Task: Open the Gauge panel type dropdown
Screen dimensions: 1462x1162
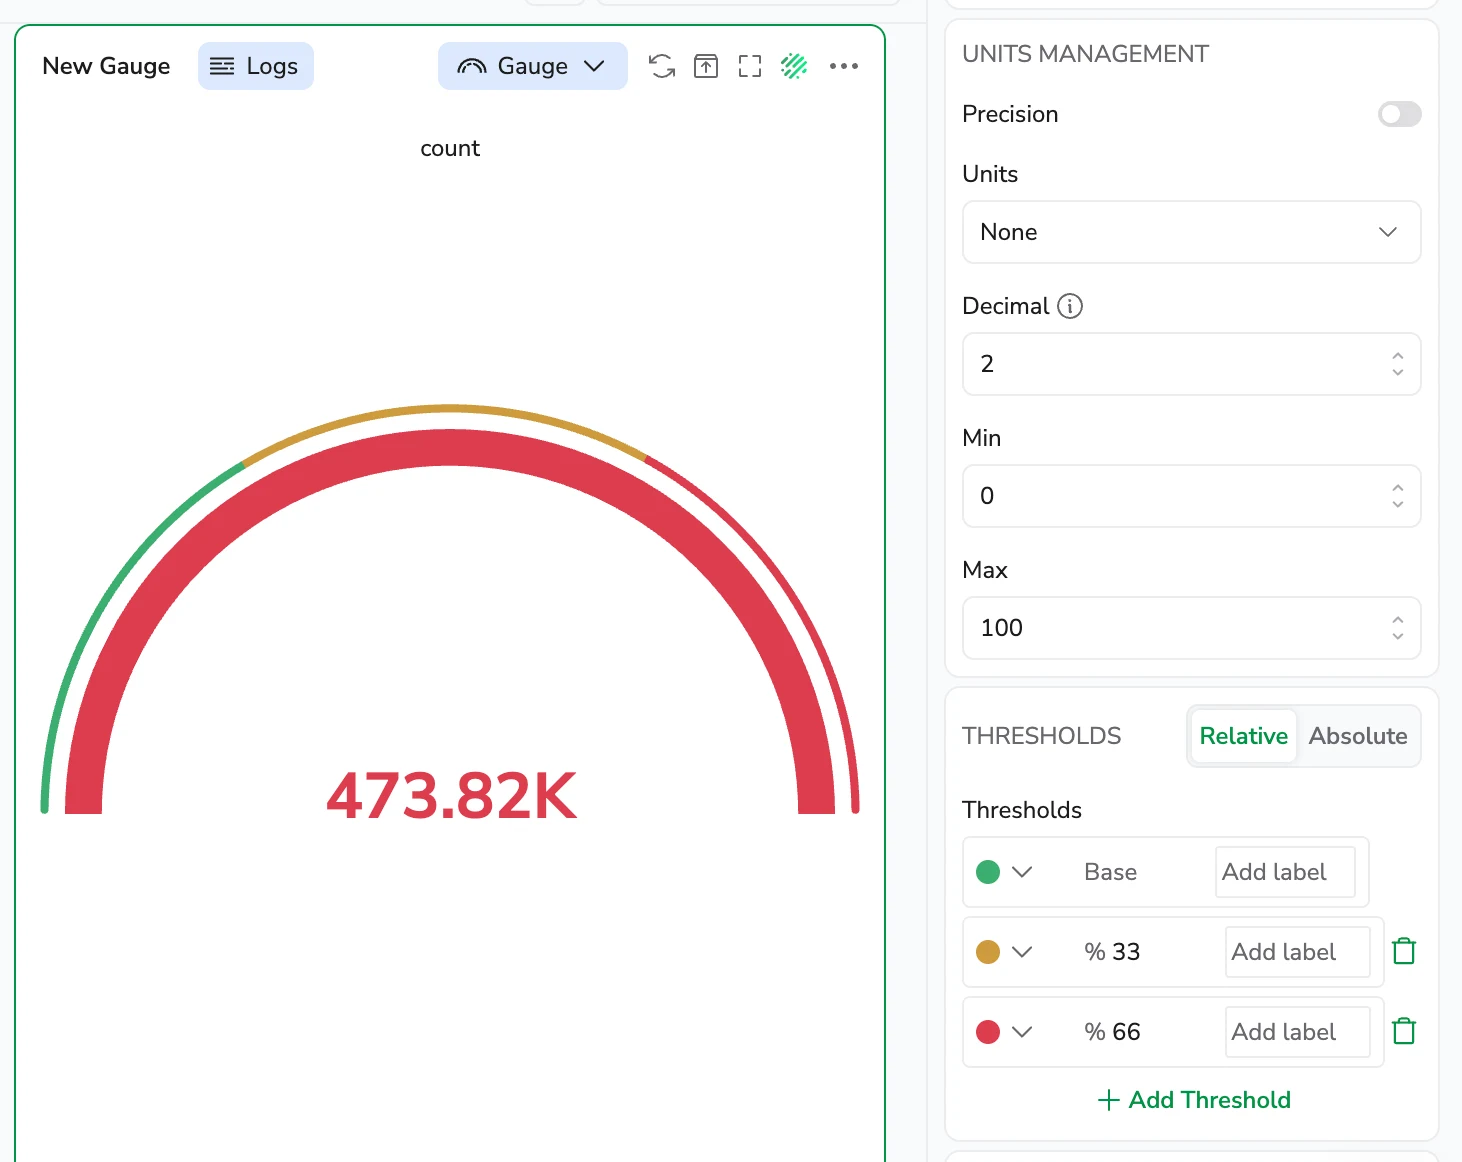Action: point(533,66)
